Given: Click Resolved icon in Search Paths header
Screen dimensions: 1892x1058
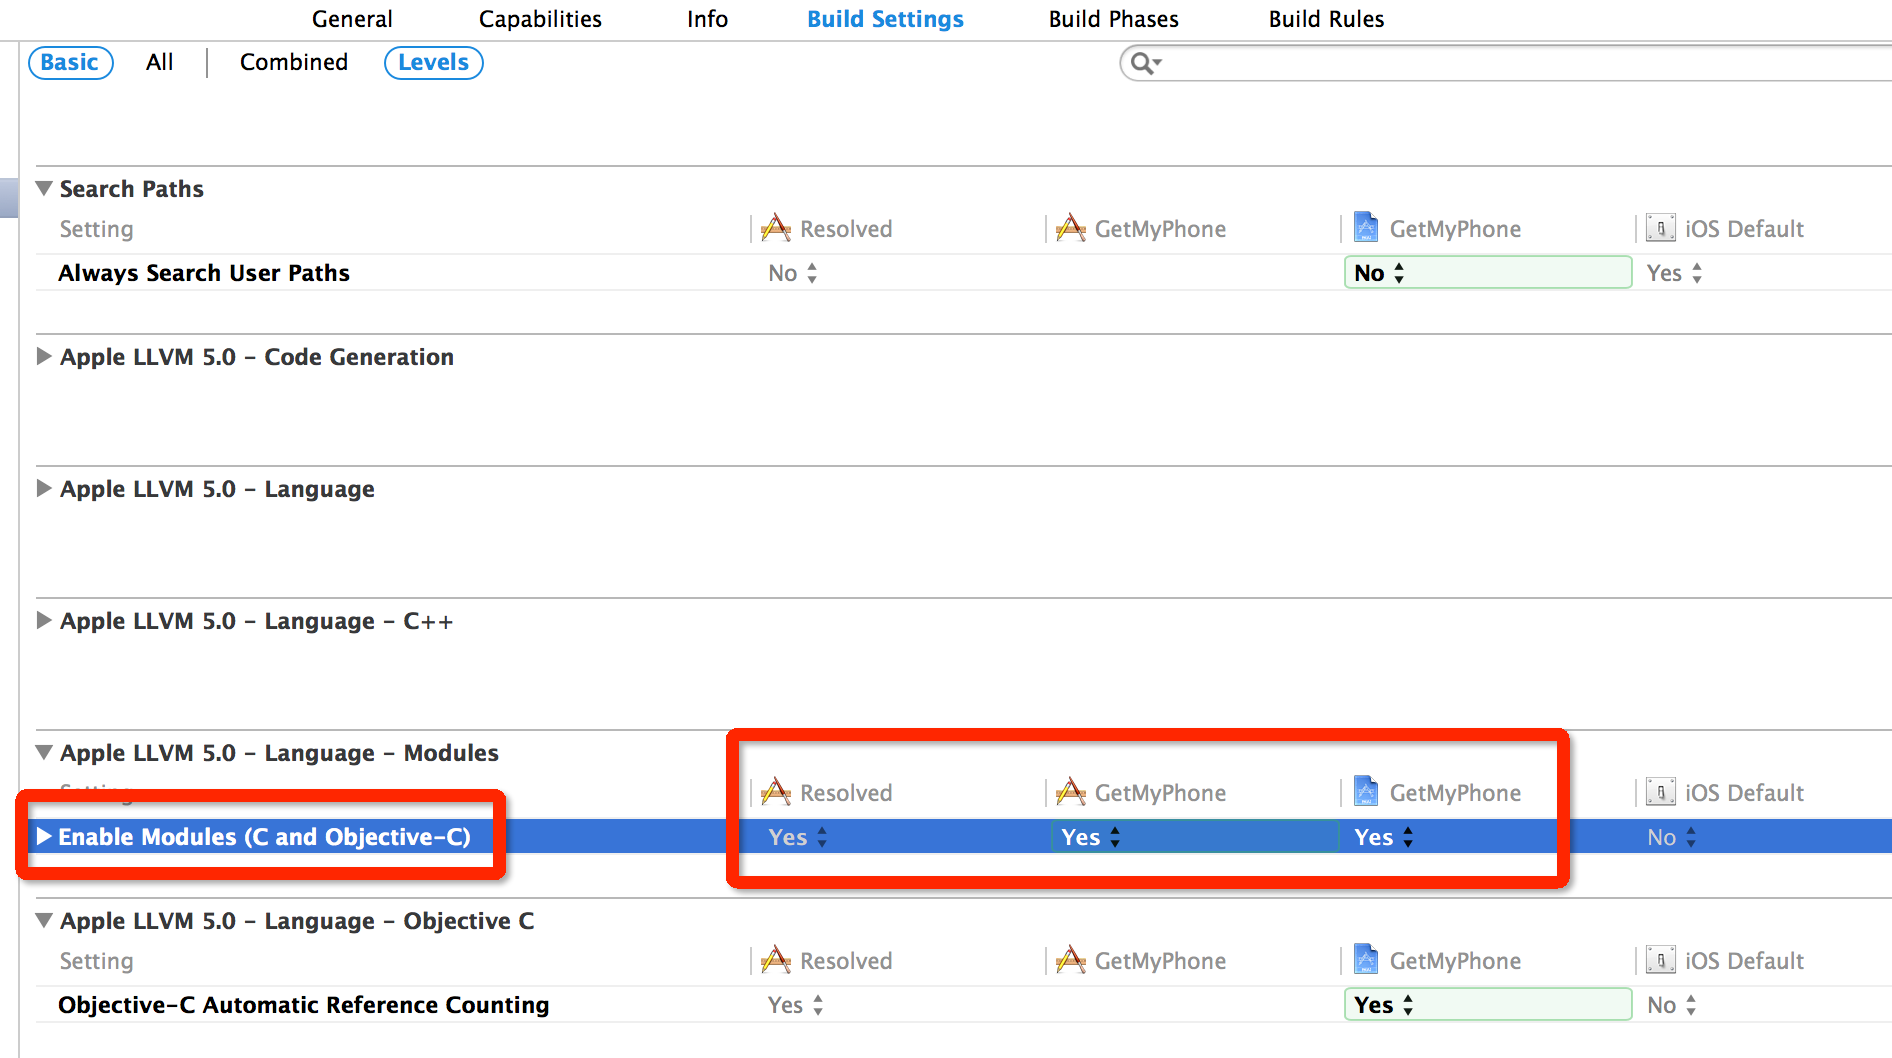Looking at the screenshot, I should (x=776, y=228).
